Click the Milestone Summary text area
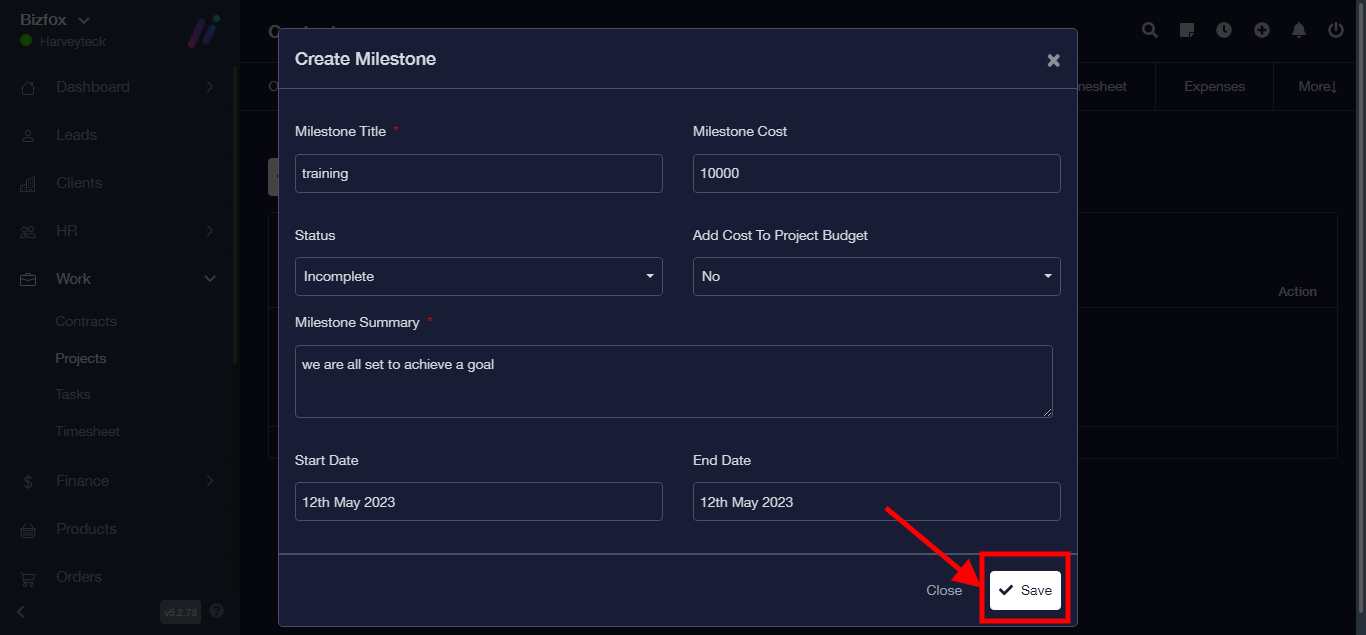 673,381
